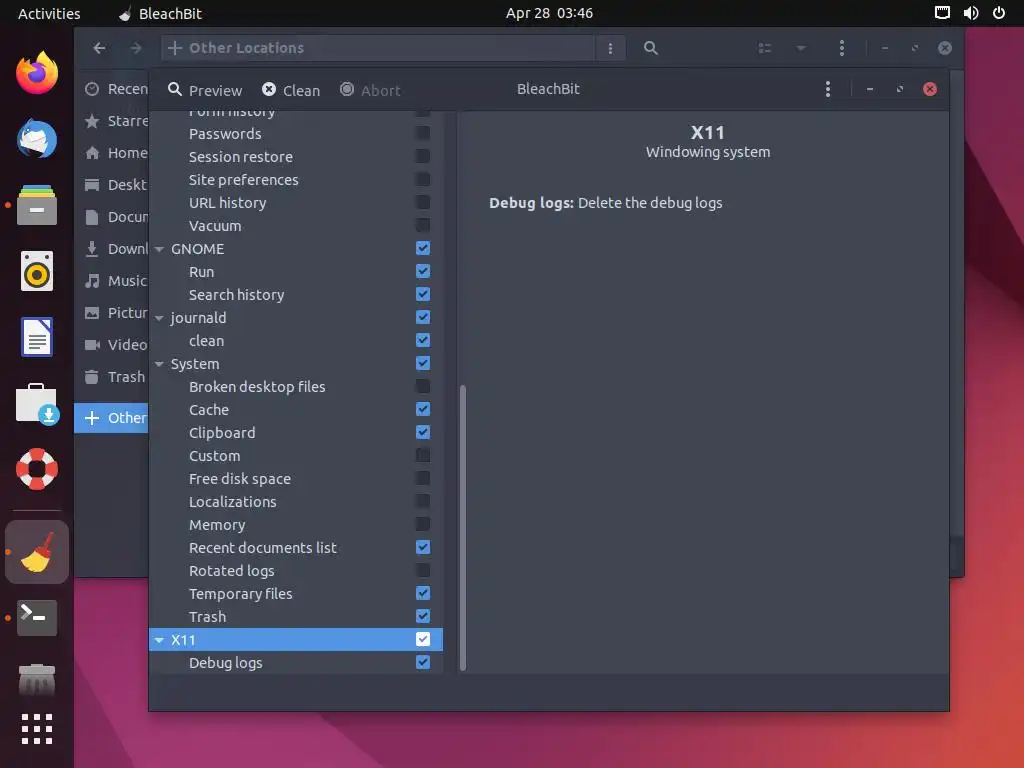Select Trash in Files sidebar
The height and width of the screenshot is (768, 1024).
pos(112,377)
